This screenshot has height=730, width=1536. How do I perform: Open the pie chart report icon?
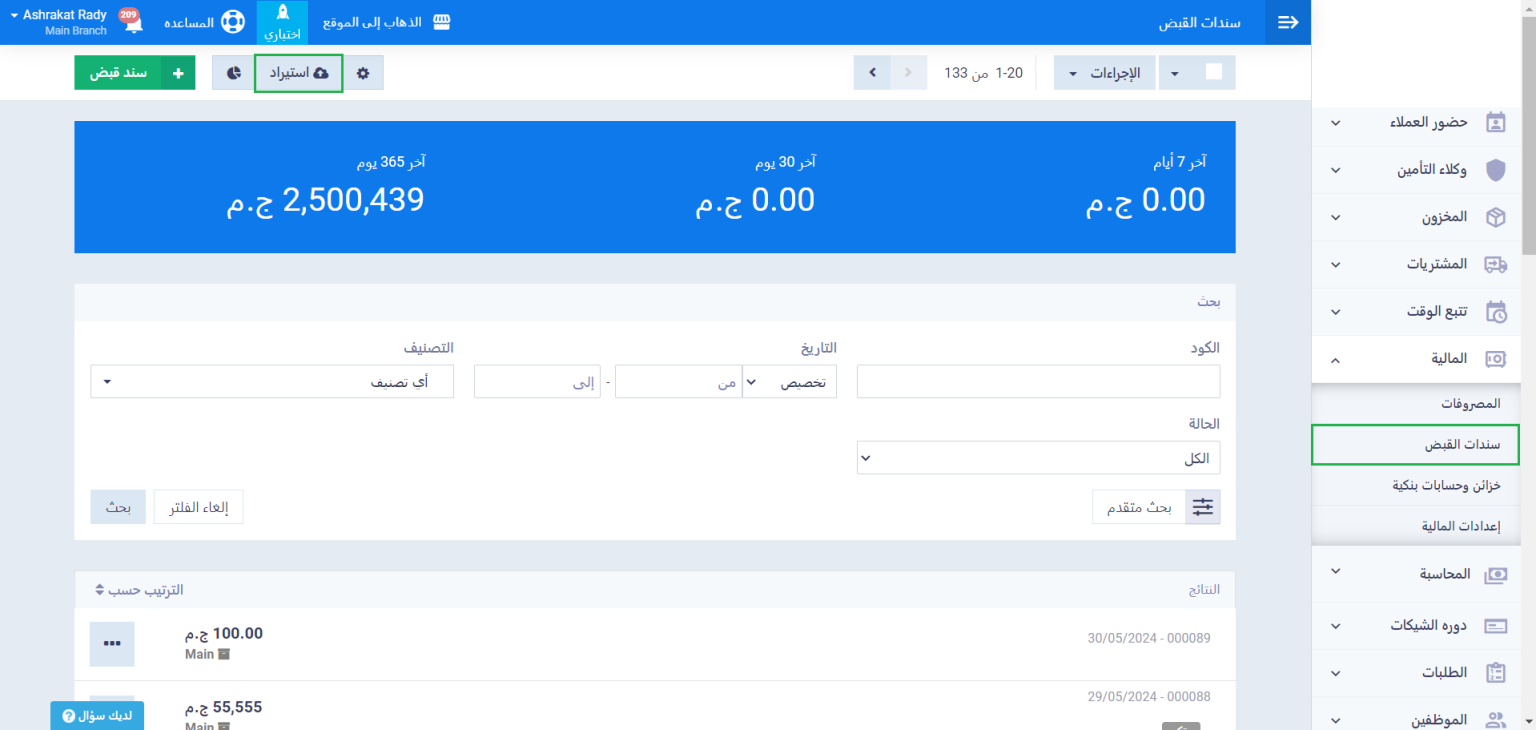[x=233, y=73]
